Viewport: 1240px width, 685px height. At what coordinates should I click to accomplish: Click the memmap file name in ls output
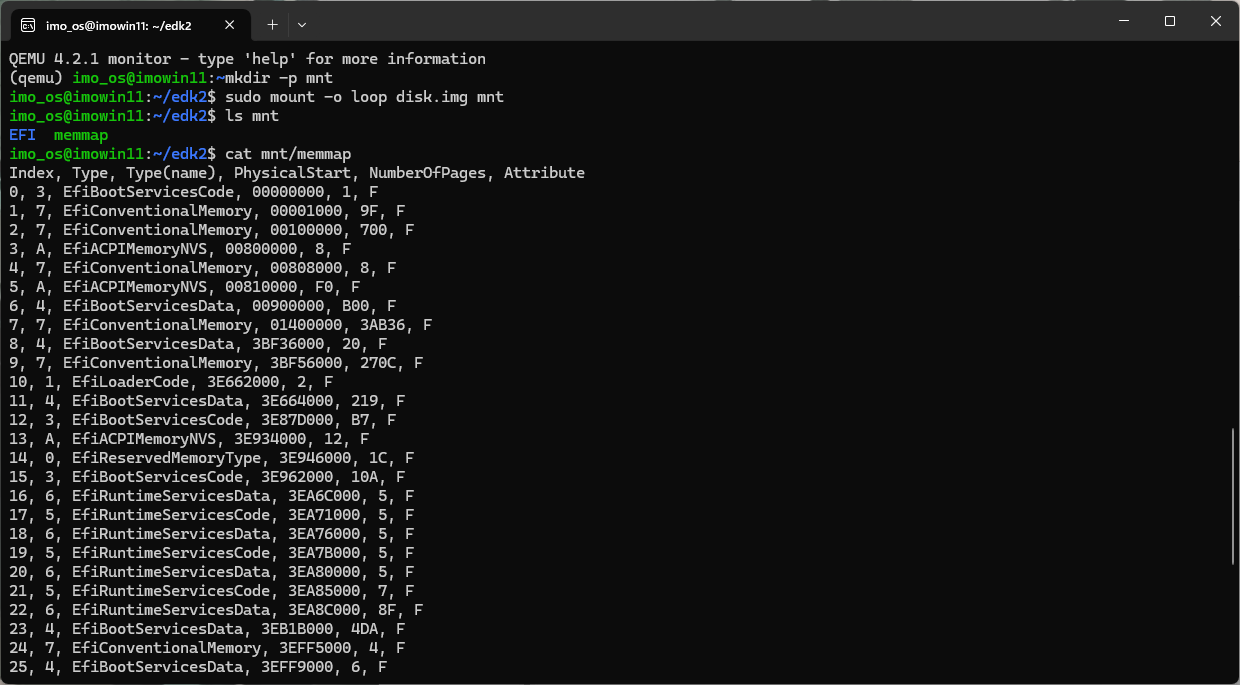[x=81, y=135]
